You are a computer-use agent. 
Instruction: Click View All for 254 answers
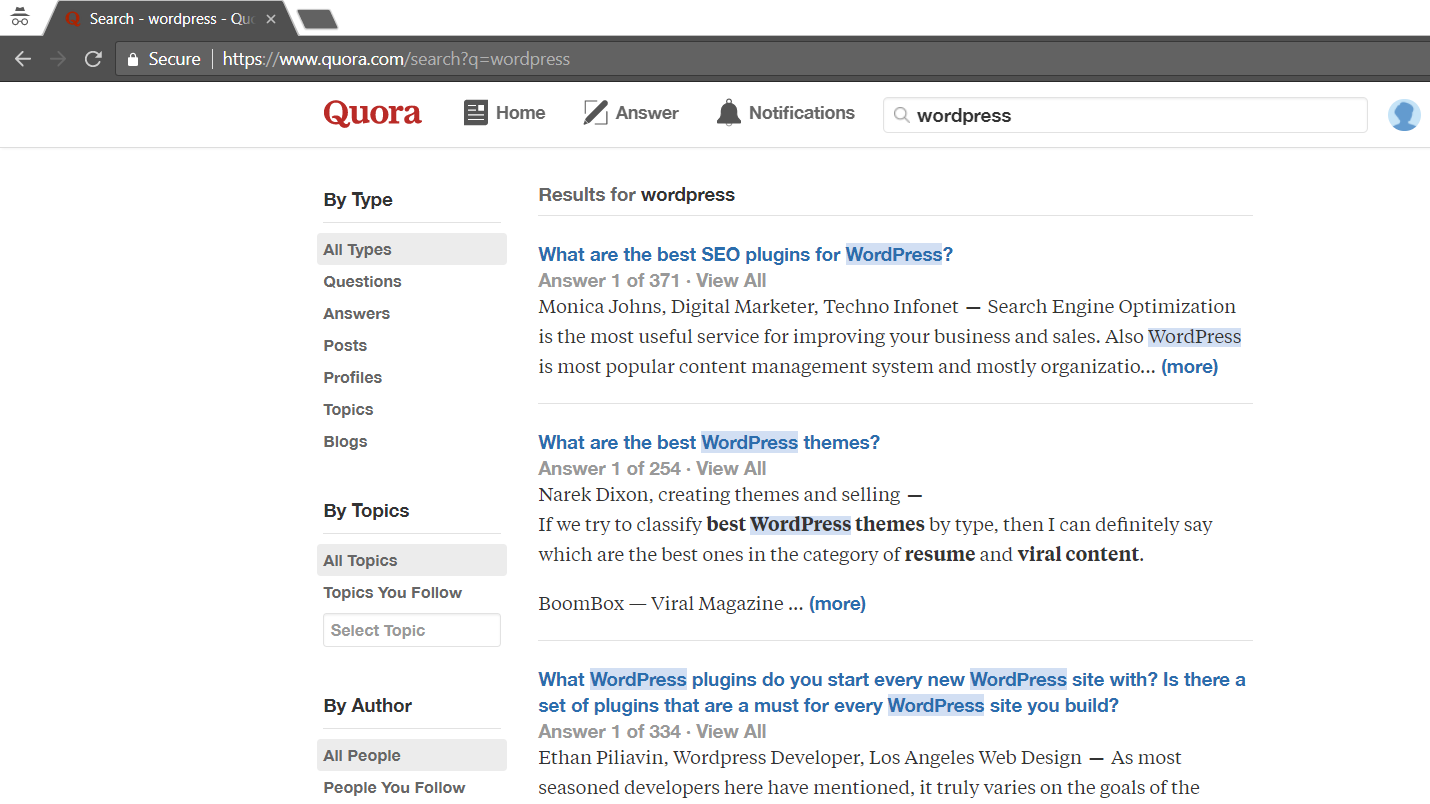[731, 468]
